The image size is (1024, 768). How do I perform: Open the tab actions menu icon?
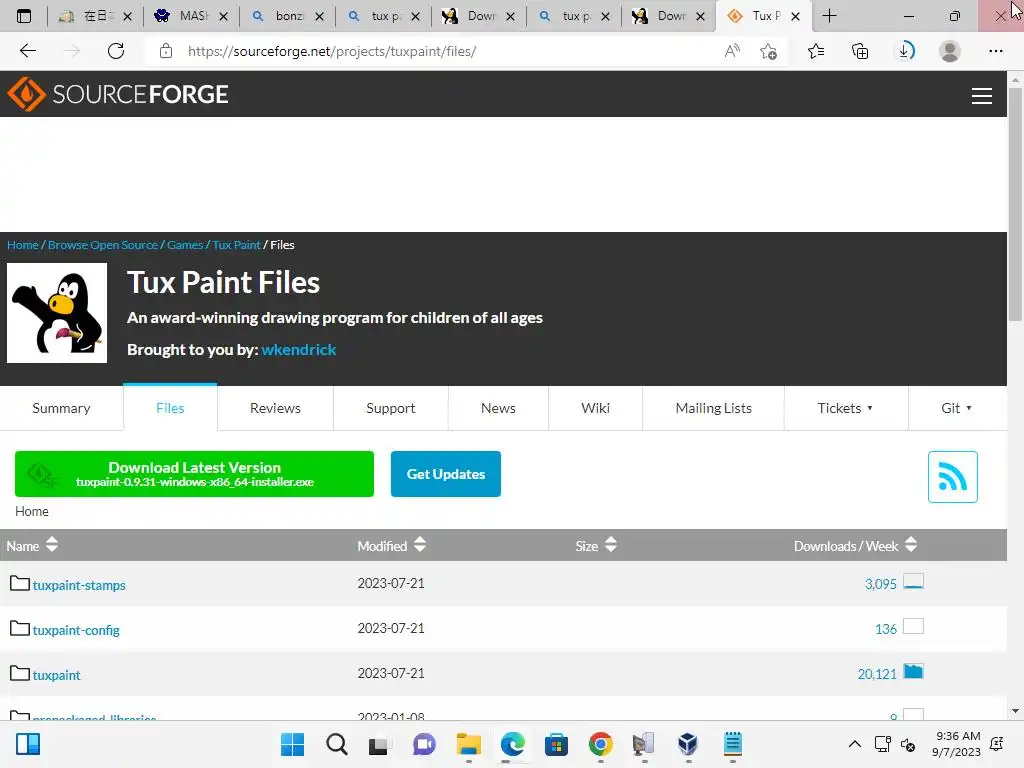tap(24, 16)
